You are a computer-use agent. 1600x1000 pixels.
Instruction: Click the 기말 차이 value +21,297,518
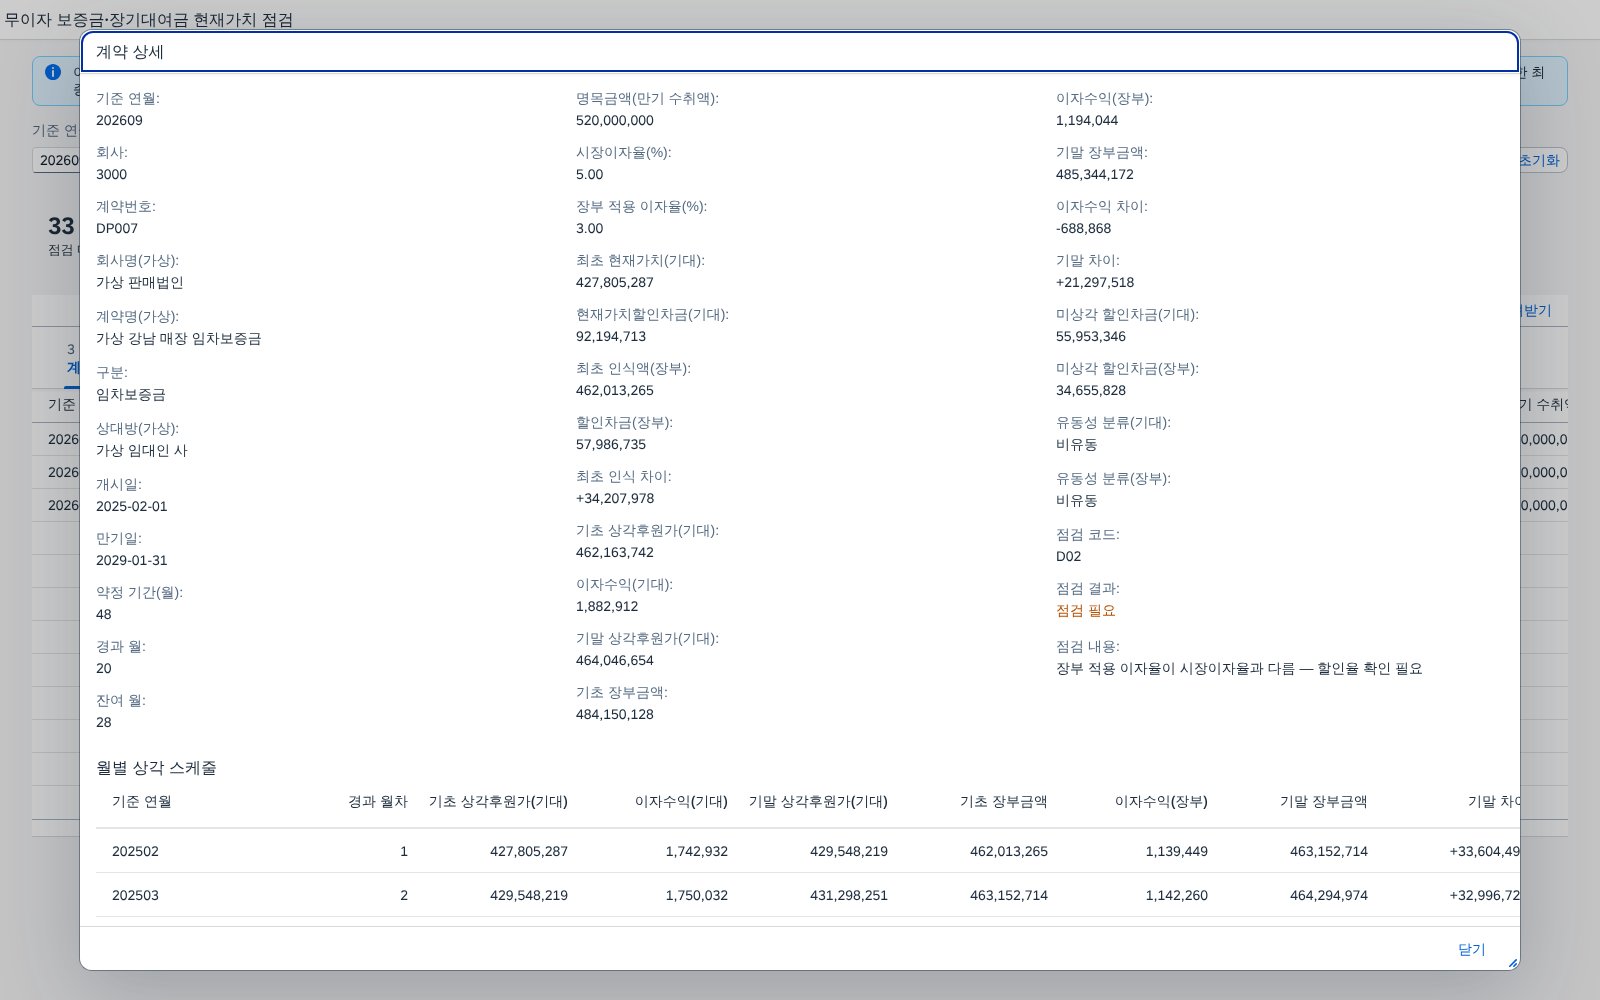pos(1095,282)
